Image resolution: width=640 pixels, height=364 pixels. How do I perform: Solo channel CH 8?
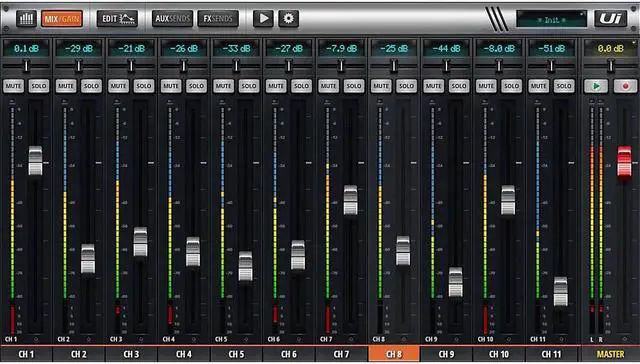(x=407, y=86)
